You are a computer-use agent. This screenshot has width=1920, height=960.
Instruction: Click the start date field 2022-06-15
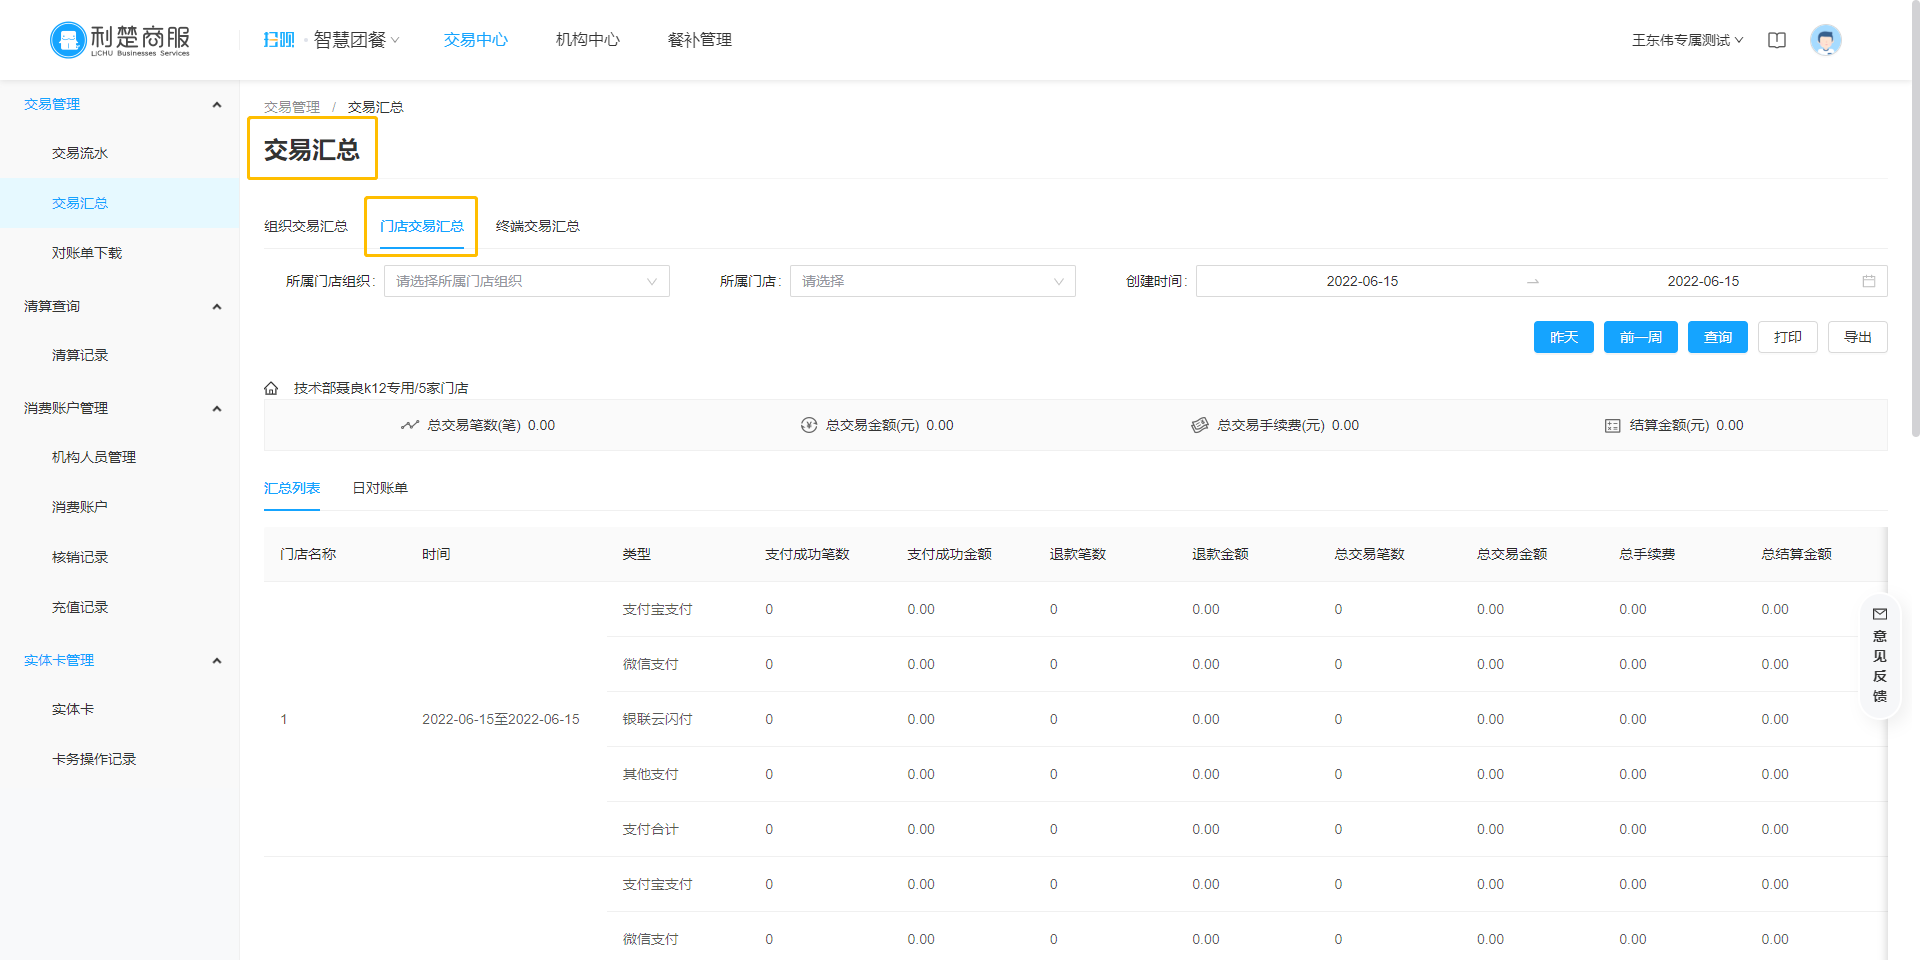tap(1362, 281)
